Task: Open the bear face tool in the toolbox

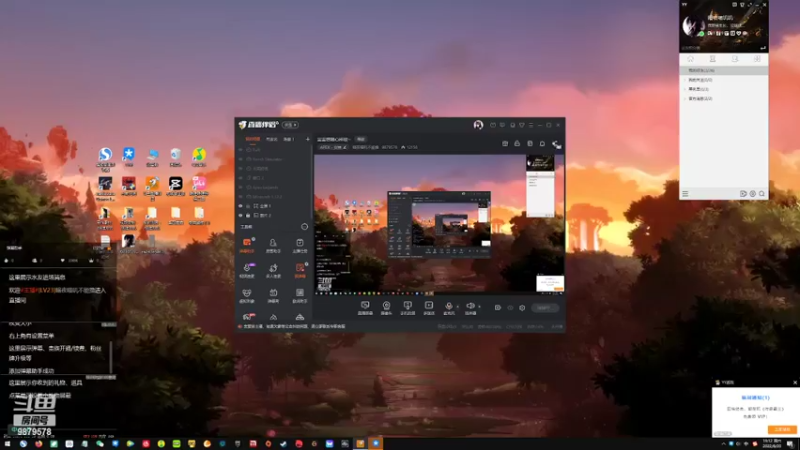Action: coord(247,293)
